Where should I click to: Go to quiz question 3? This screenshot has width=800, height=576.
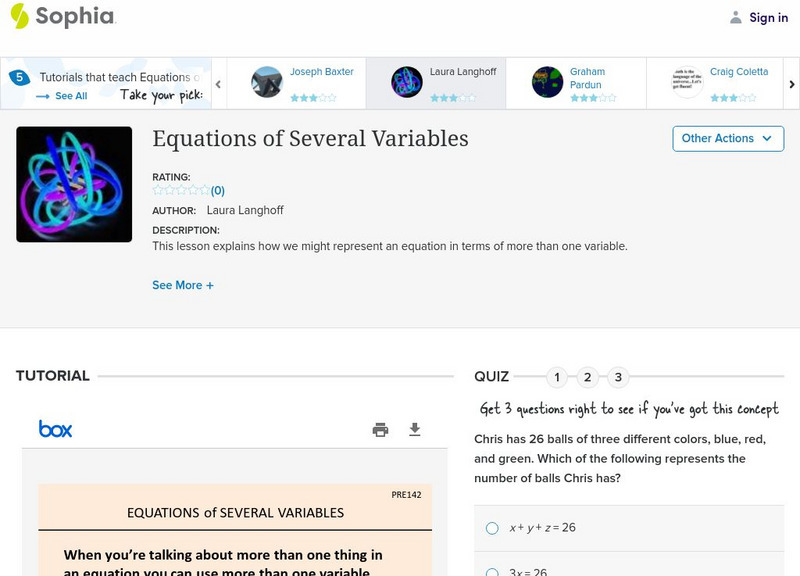[619, 377]
